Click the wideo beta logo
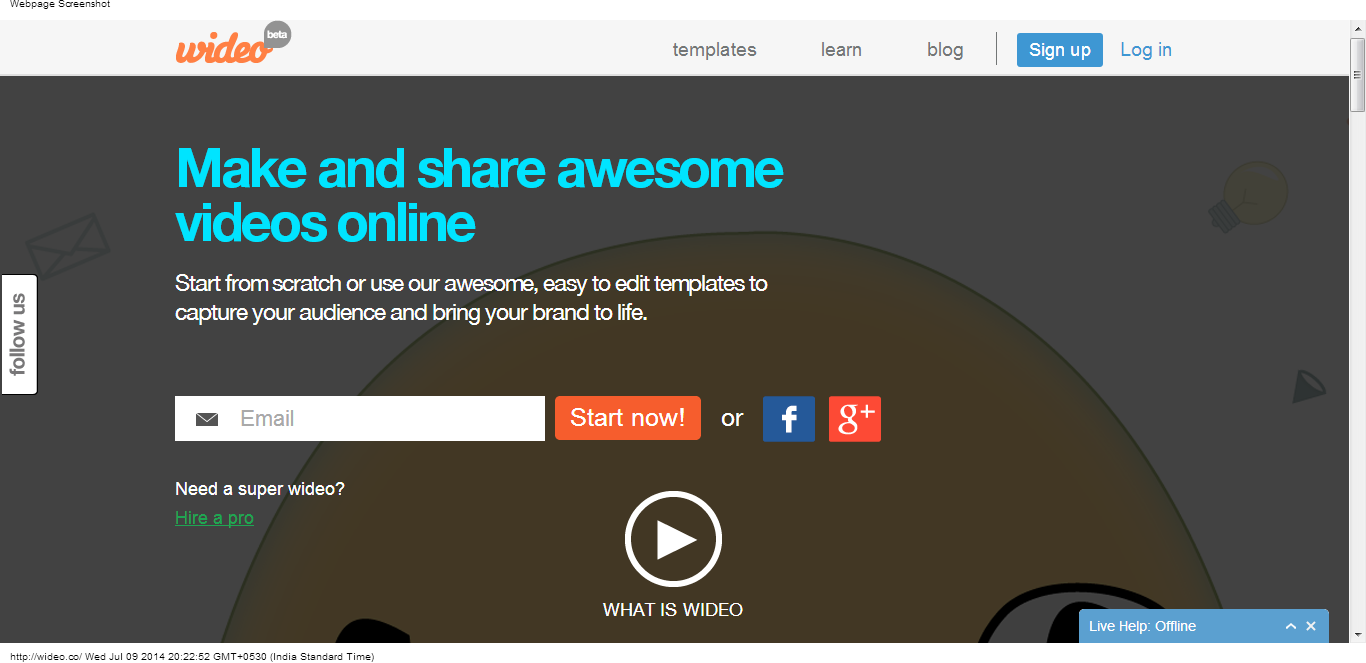The height and width of the screenshot is (663, 1366). [x=233, y=44]
